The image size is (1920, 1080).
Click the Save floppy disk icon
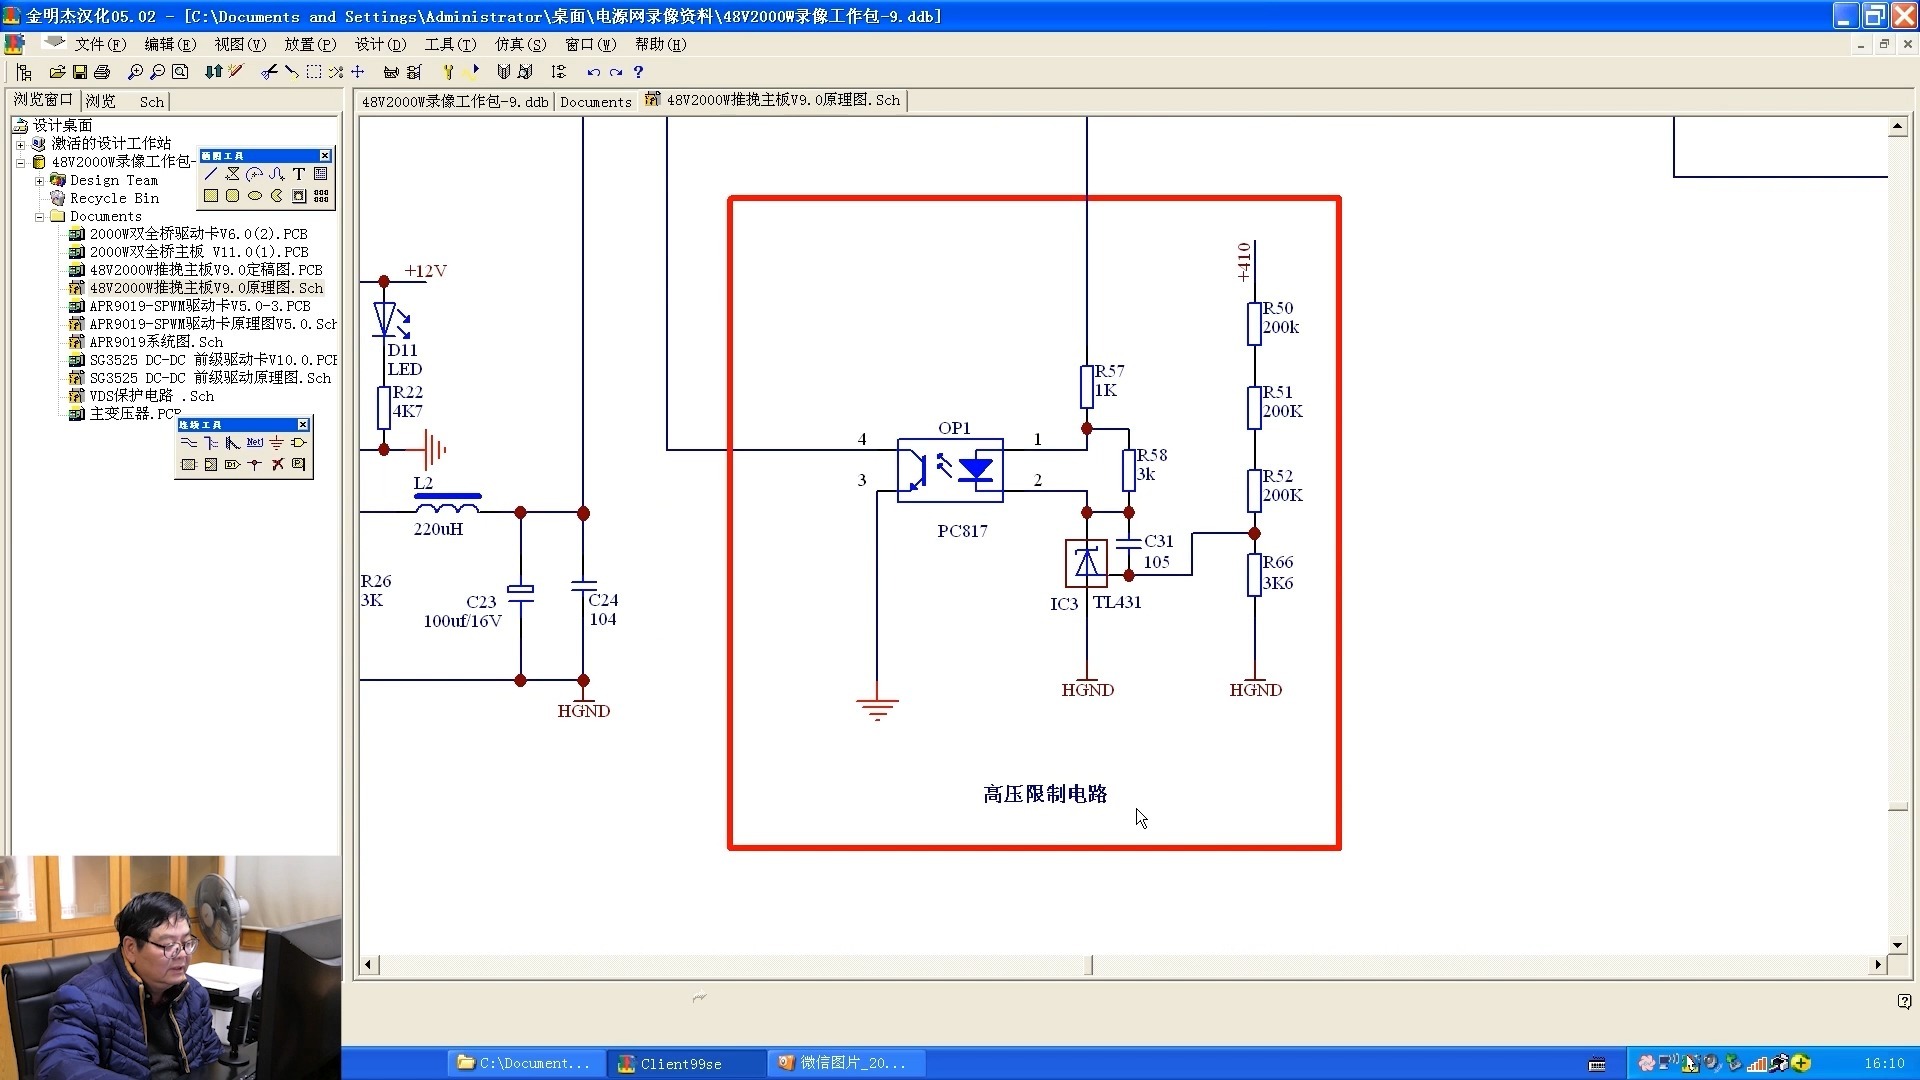pos(80,72)
